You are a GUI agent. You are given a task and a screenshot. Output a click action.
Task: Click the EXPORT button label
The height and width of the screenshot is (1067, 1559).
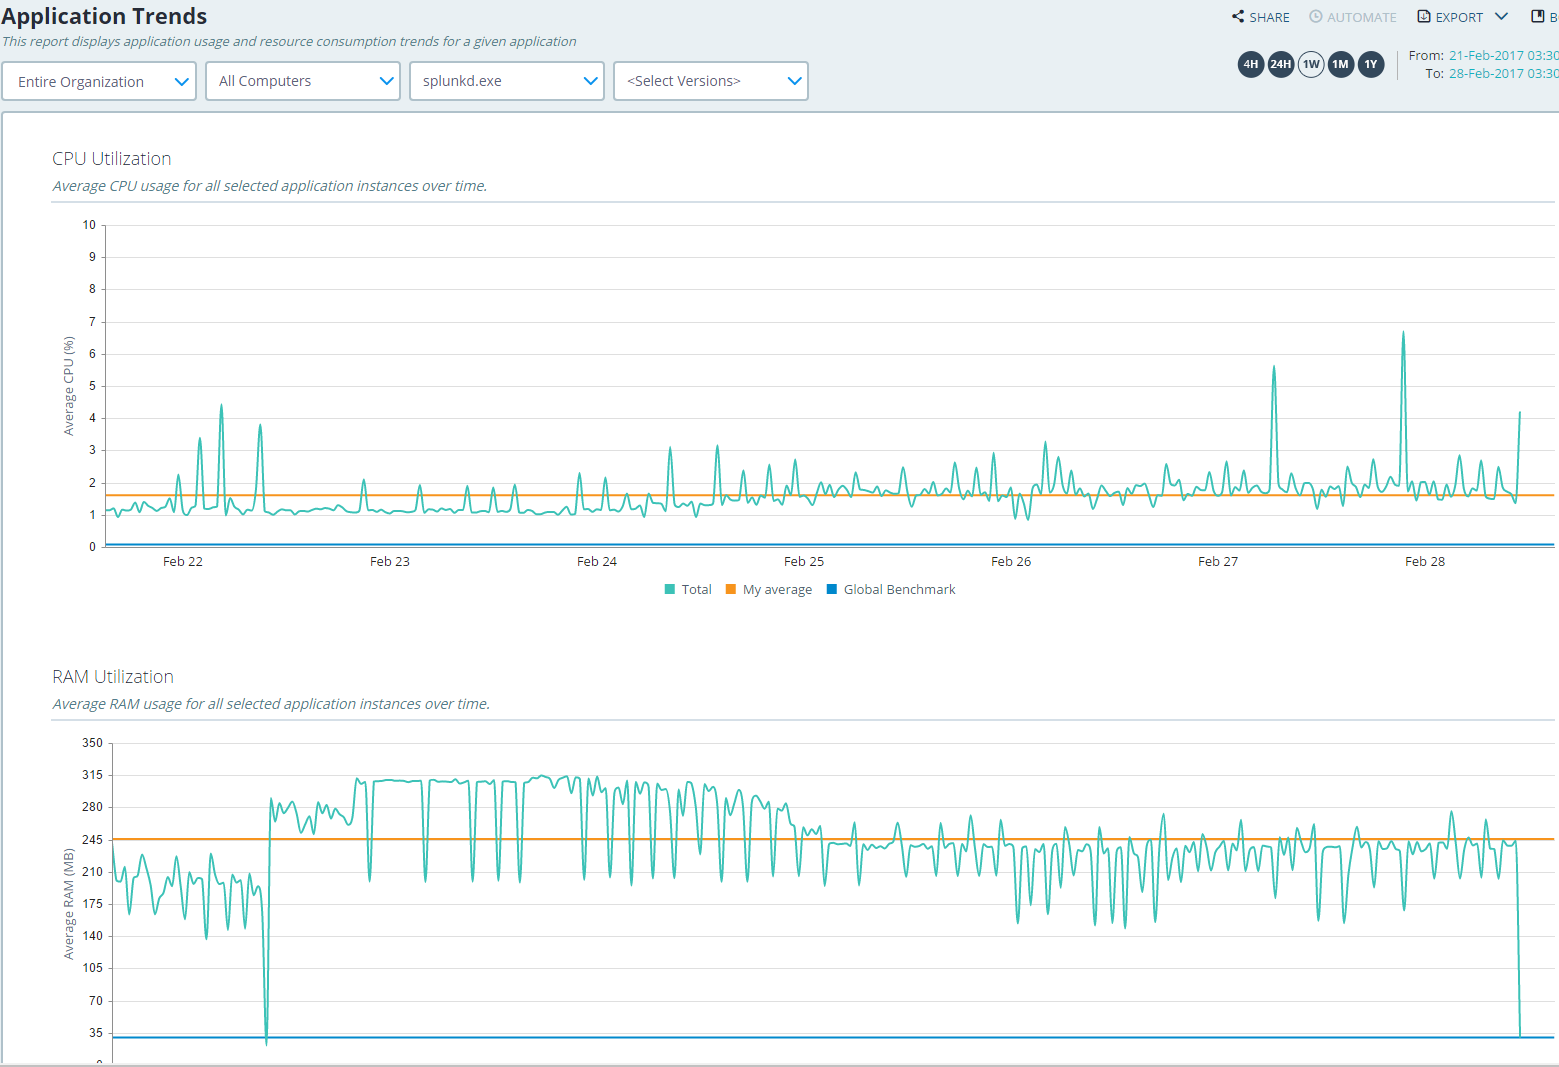pyautogui.click(x=1459, y=17)
